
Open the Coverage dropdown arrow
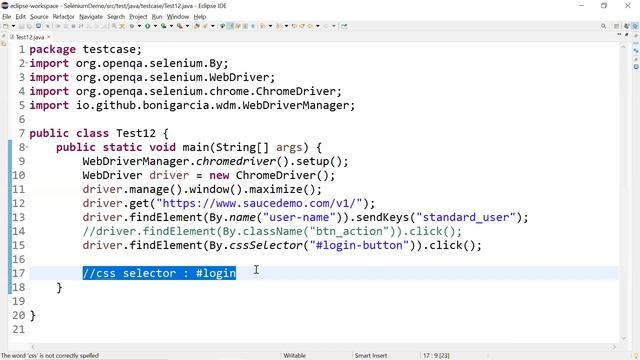click(171, 26)
